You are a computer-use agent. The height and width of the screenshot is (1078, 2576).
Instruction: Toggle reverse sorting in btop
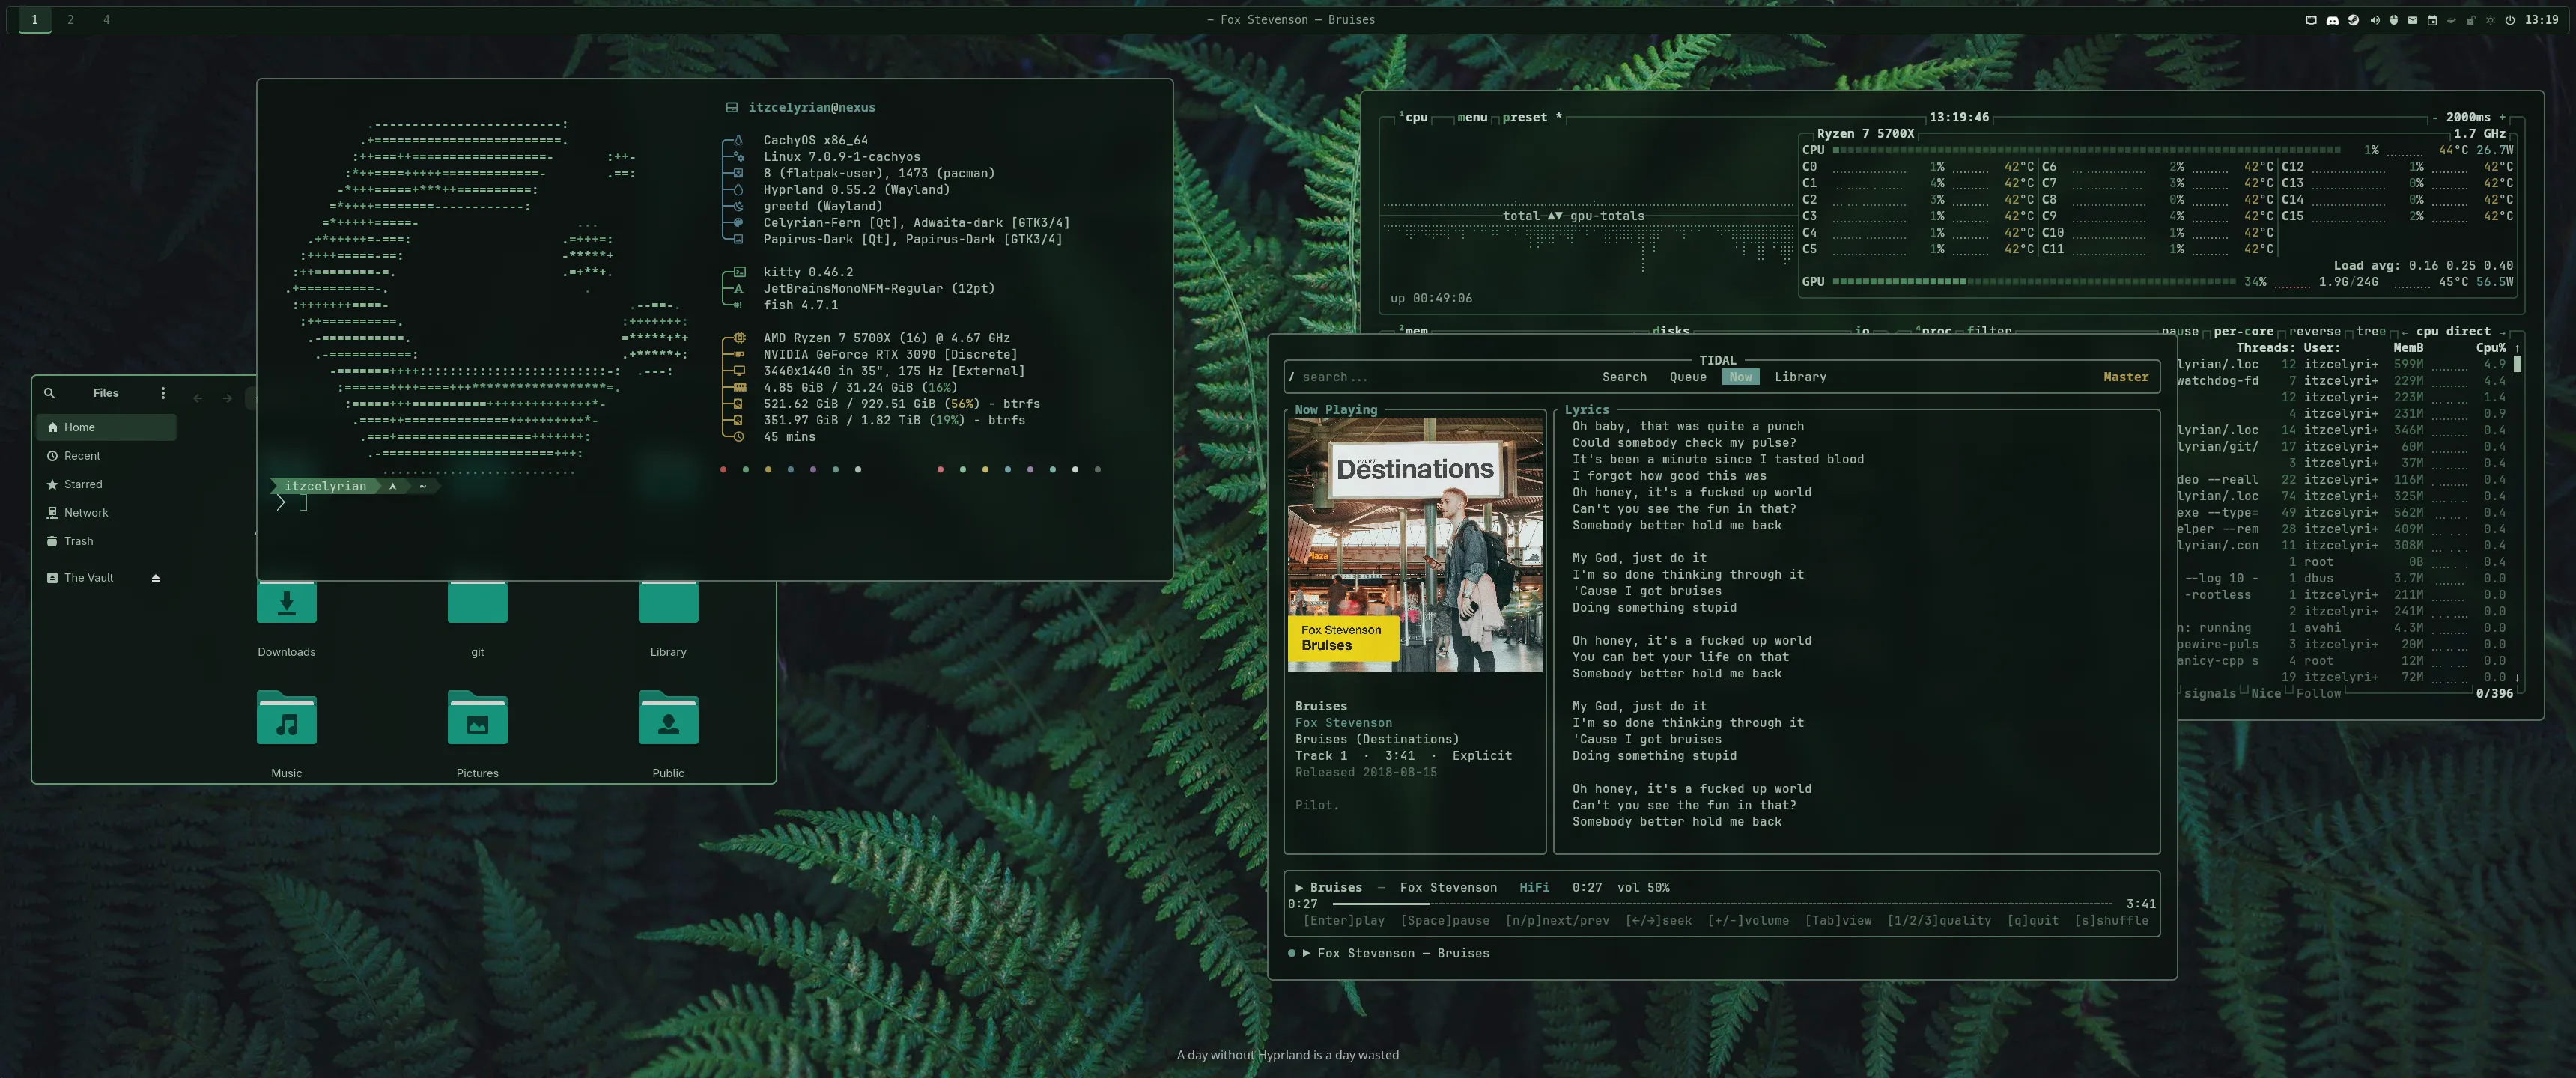(2315, 332)
